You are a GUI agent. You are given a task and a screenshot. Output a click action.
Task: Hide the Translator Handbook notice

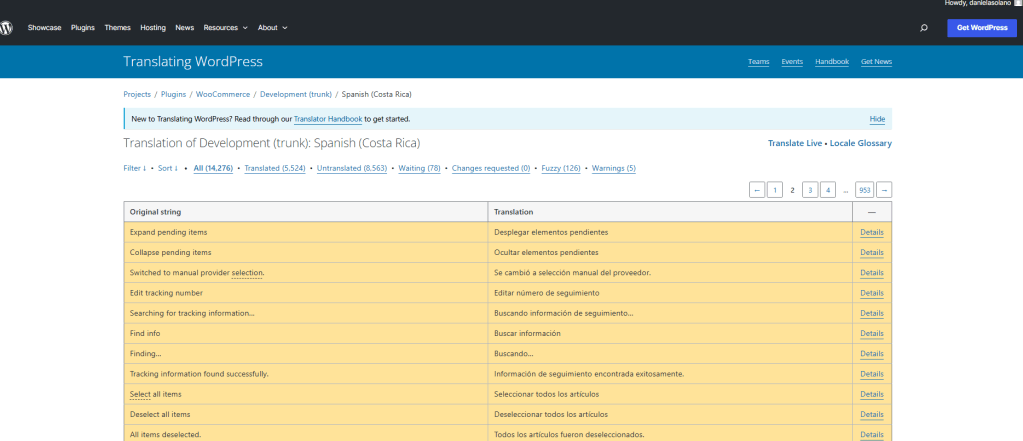click(x=877, y=119)
